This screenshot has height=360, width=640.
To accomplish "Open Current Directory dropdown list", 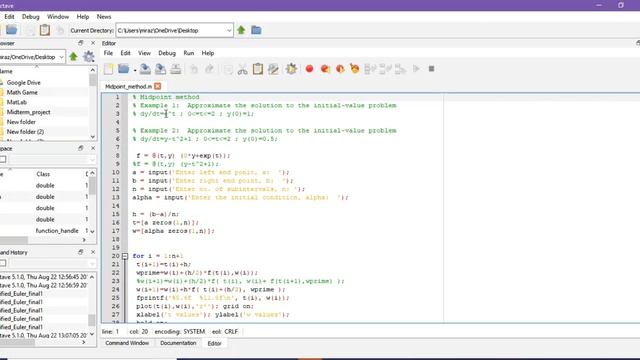I will [229, 30].
